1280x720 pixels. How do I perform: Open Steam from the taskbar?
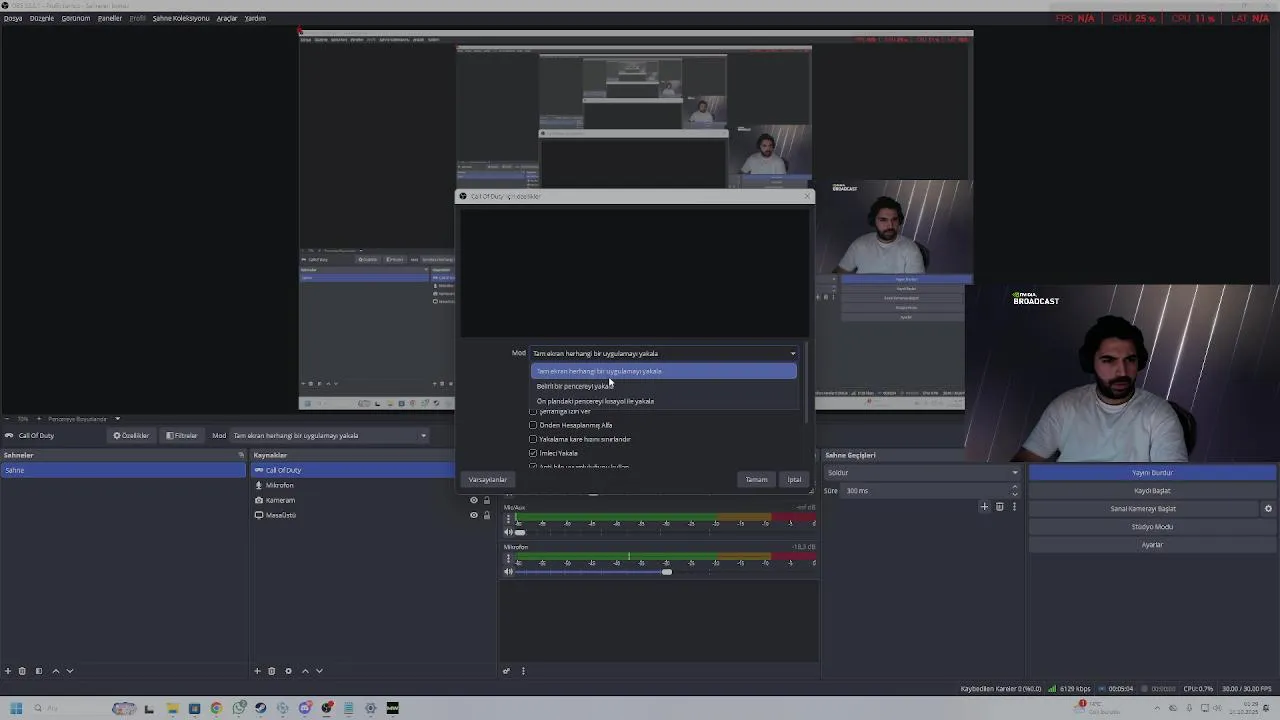point(261,708)
